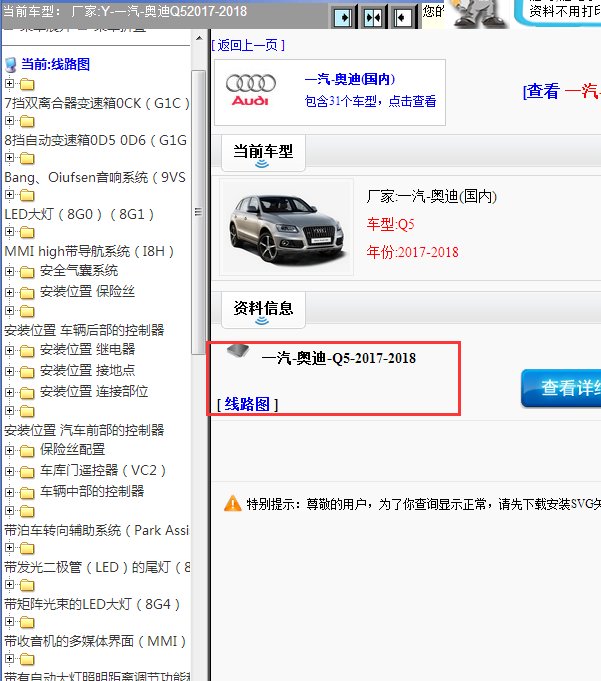Select 车辆中部的控制器 tree item

[x=92, y=492]
